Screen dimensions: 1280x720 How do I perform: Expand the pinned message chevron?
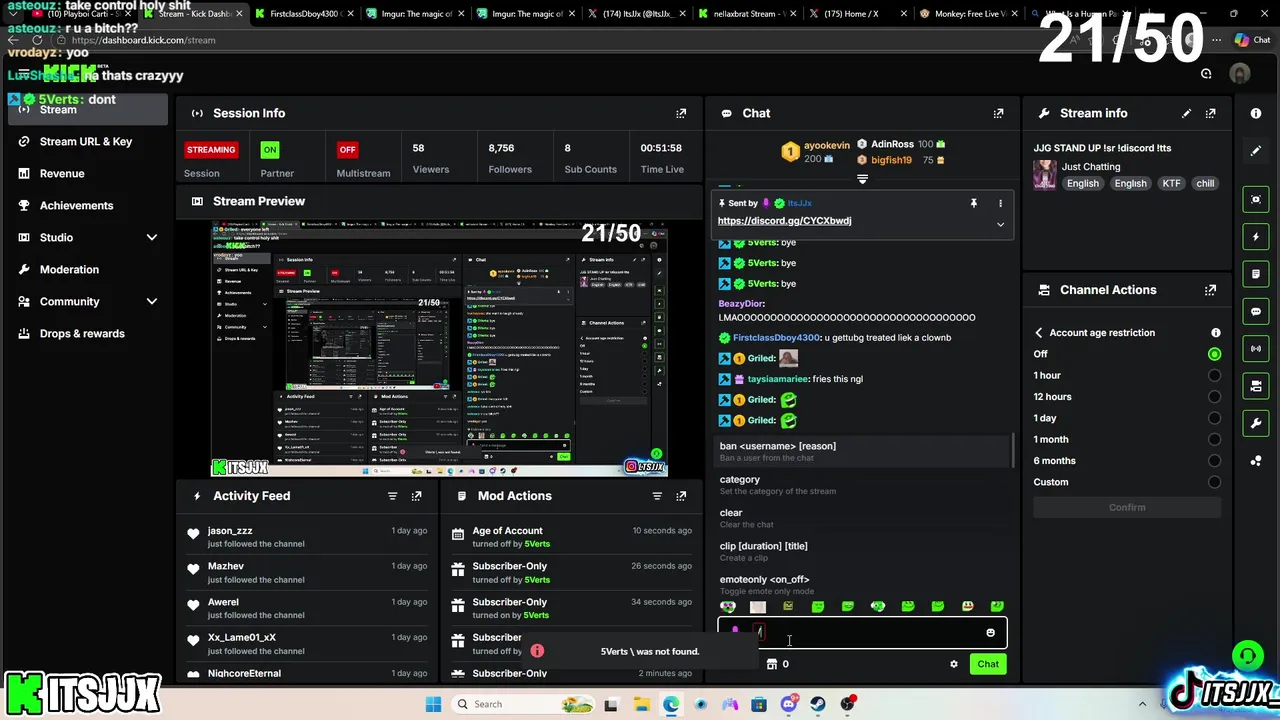[1000, 224]
